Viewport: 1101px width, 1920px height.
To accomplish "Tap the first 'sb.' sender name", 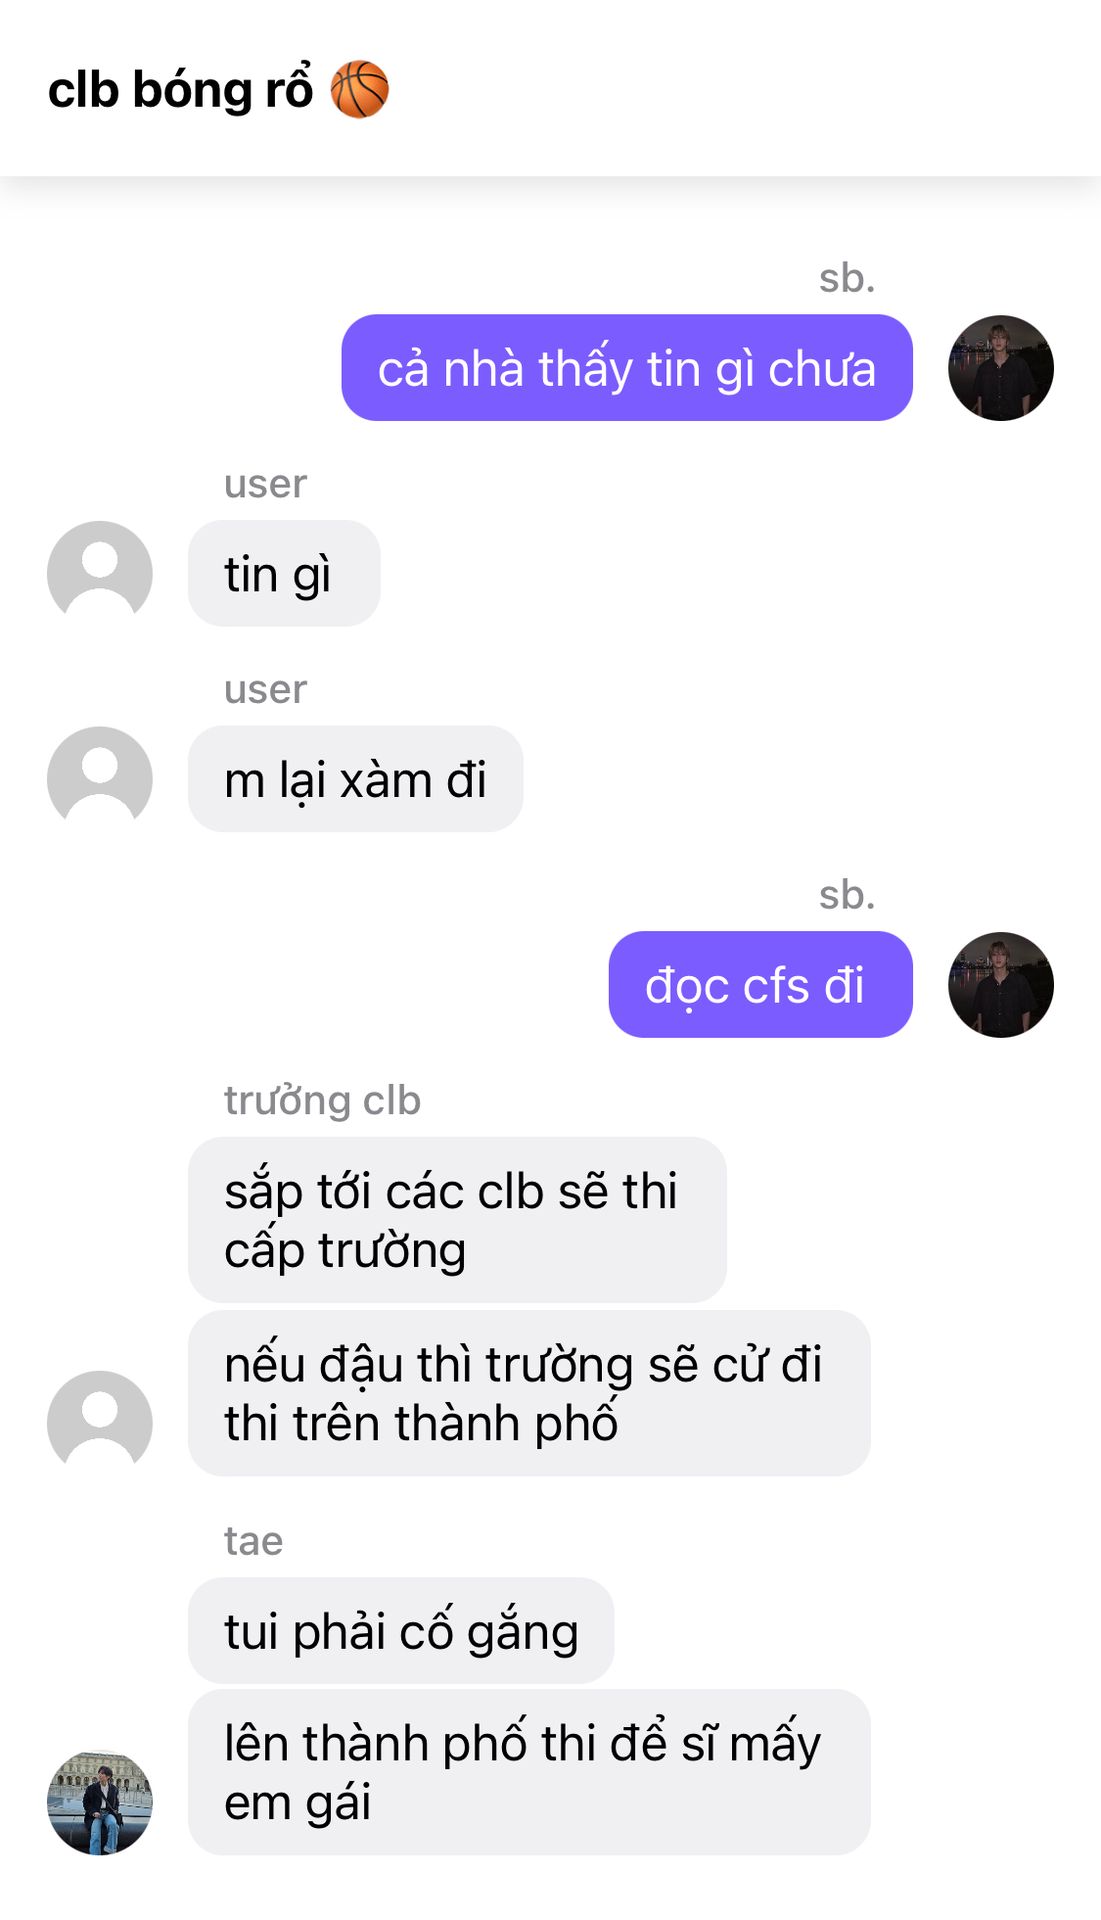I will coord(847,278).
